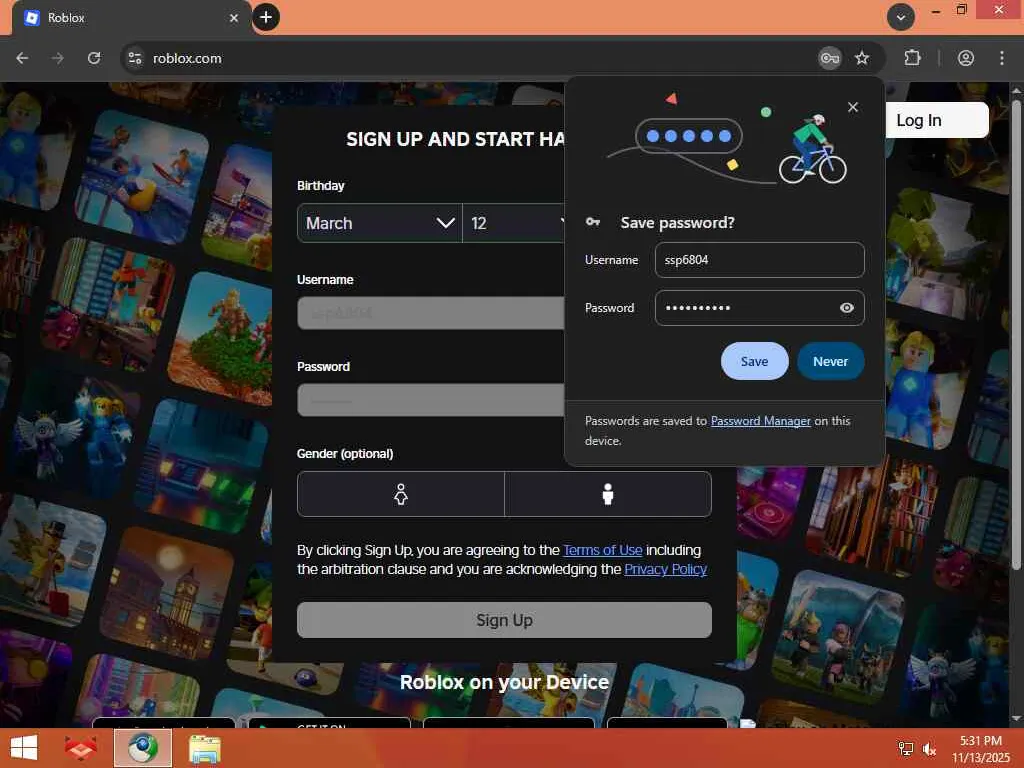
Task: Go back with the browser back arrow
Action: [x=22, y=58]
